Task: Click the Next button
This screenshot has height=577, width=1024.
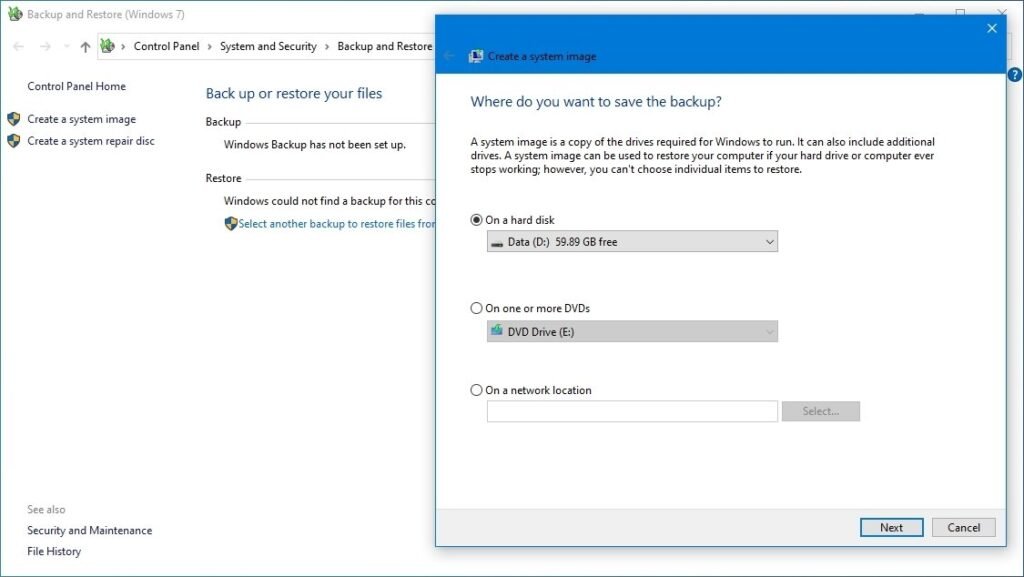Action: (891, 527)
